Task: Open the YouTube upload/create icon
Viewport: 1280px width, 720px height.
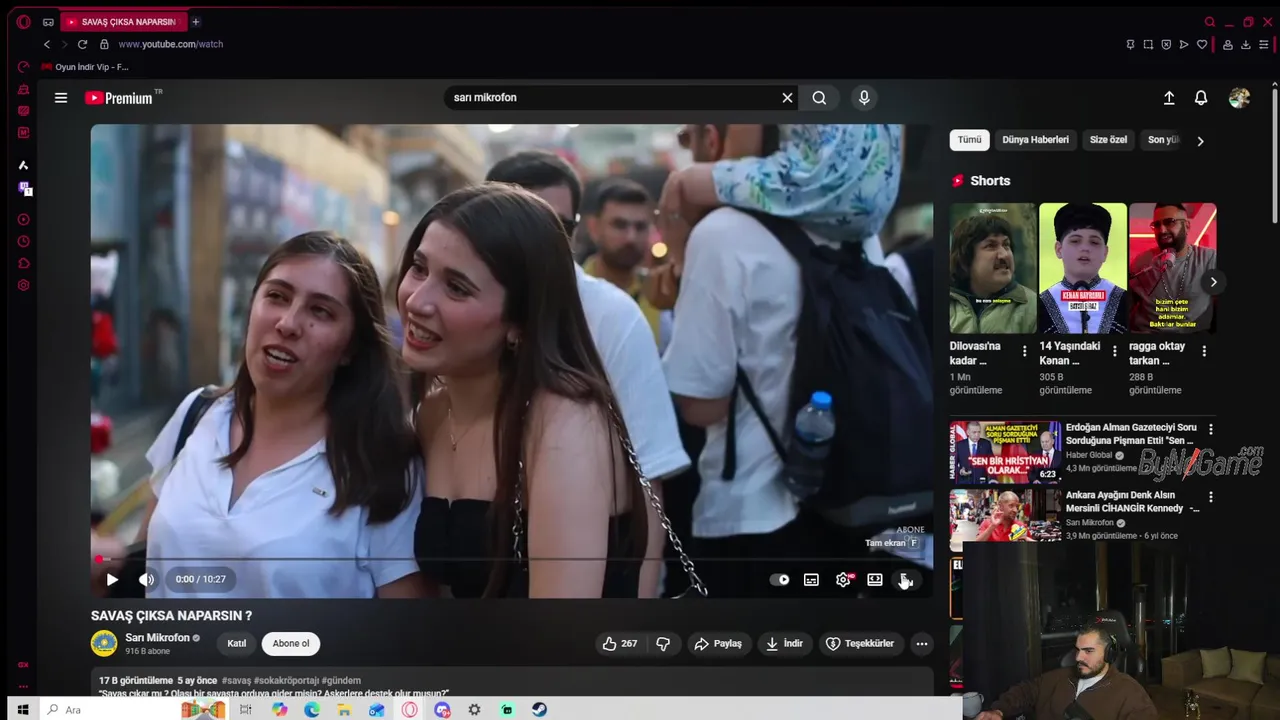Action: coord(1169,98)
